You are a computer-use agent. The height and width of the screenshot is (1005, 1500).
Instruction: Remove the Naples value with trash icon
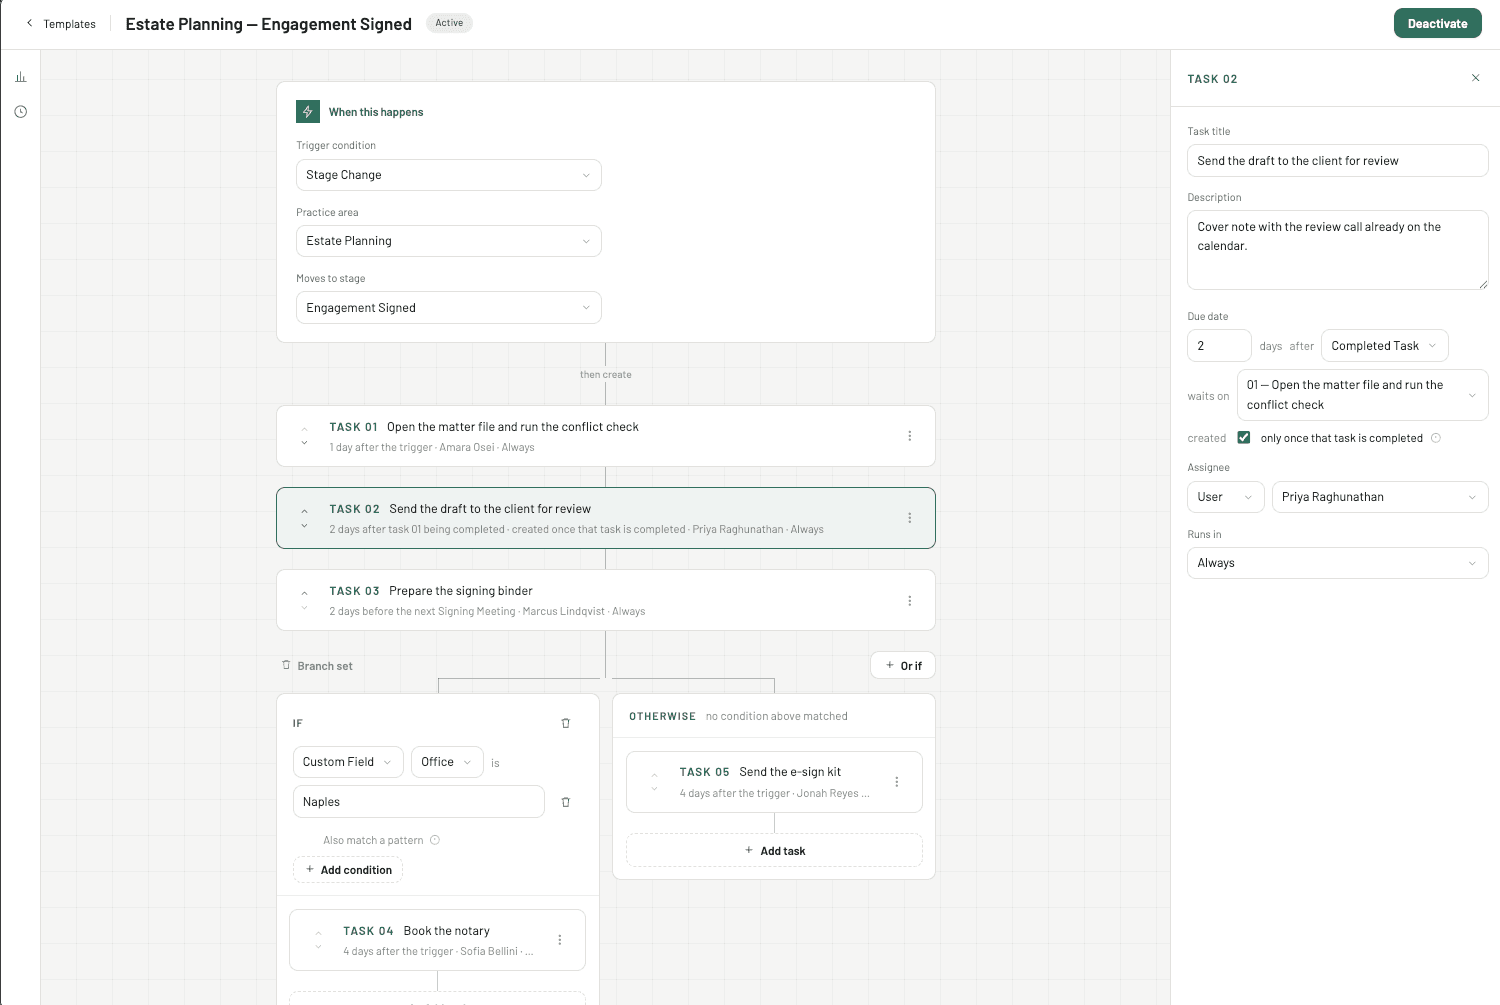point(565,802)
